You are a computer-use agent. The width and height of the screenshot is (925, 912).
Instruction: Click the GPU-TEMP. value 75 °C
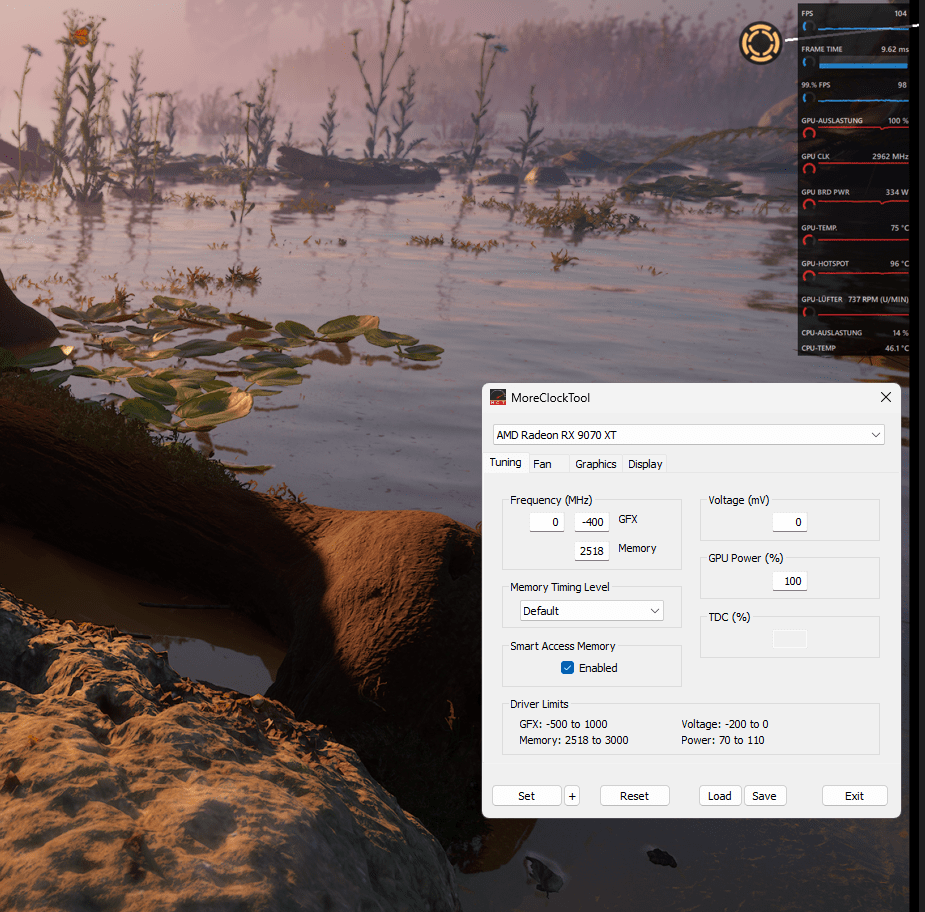900,228
